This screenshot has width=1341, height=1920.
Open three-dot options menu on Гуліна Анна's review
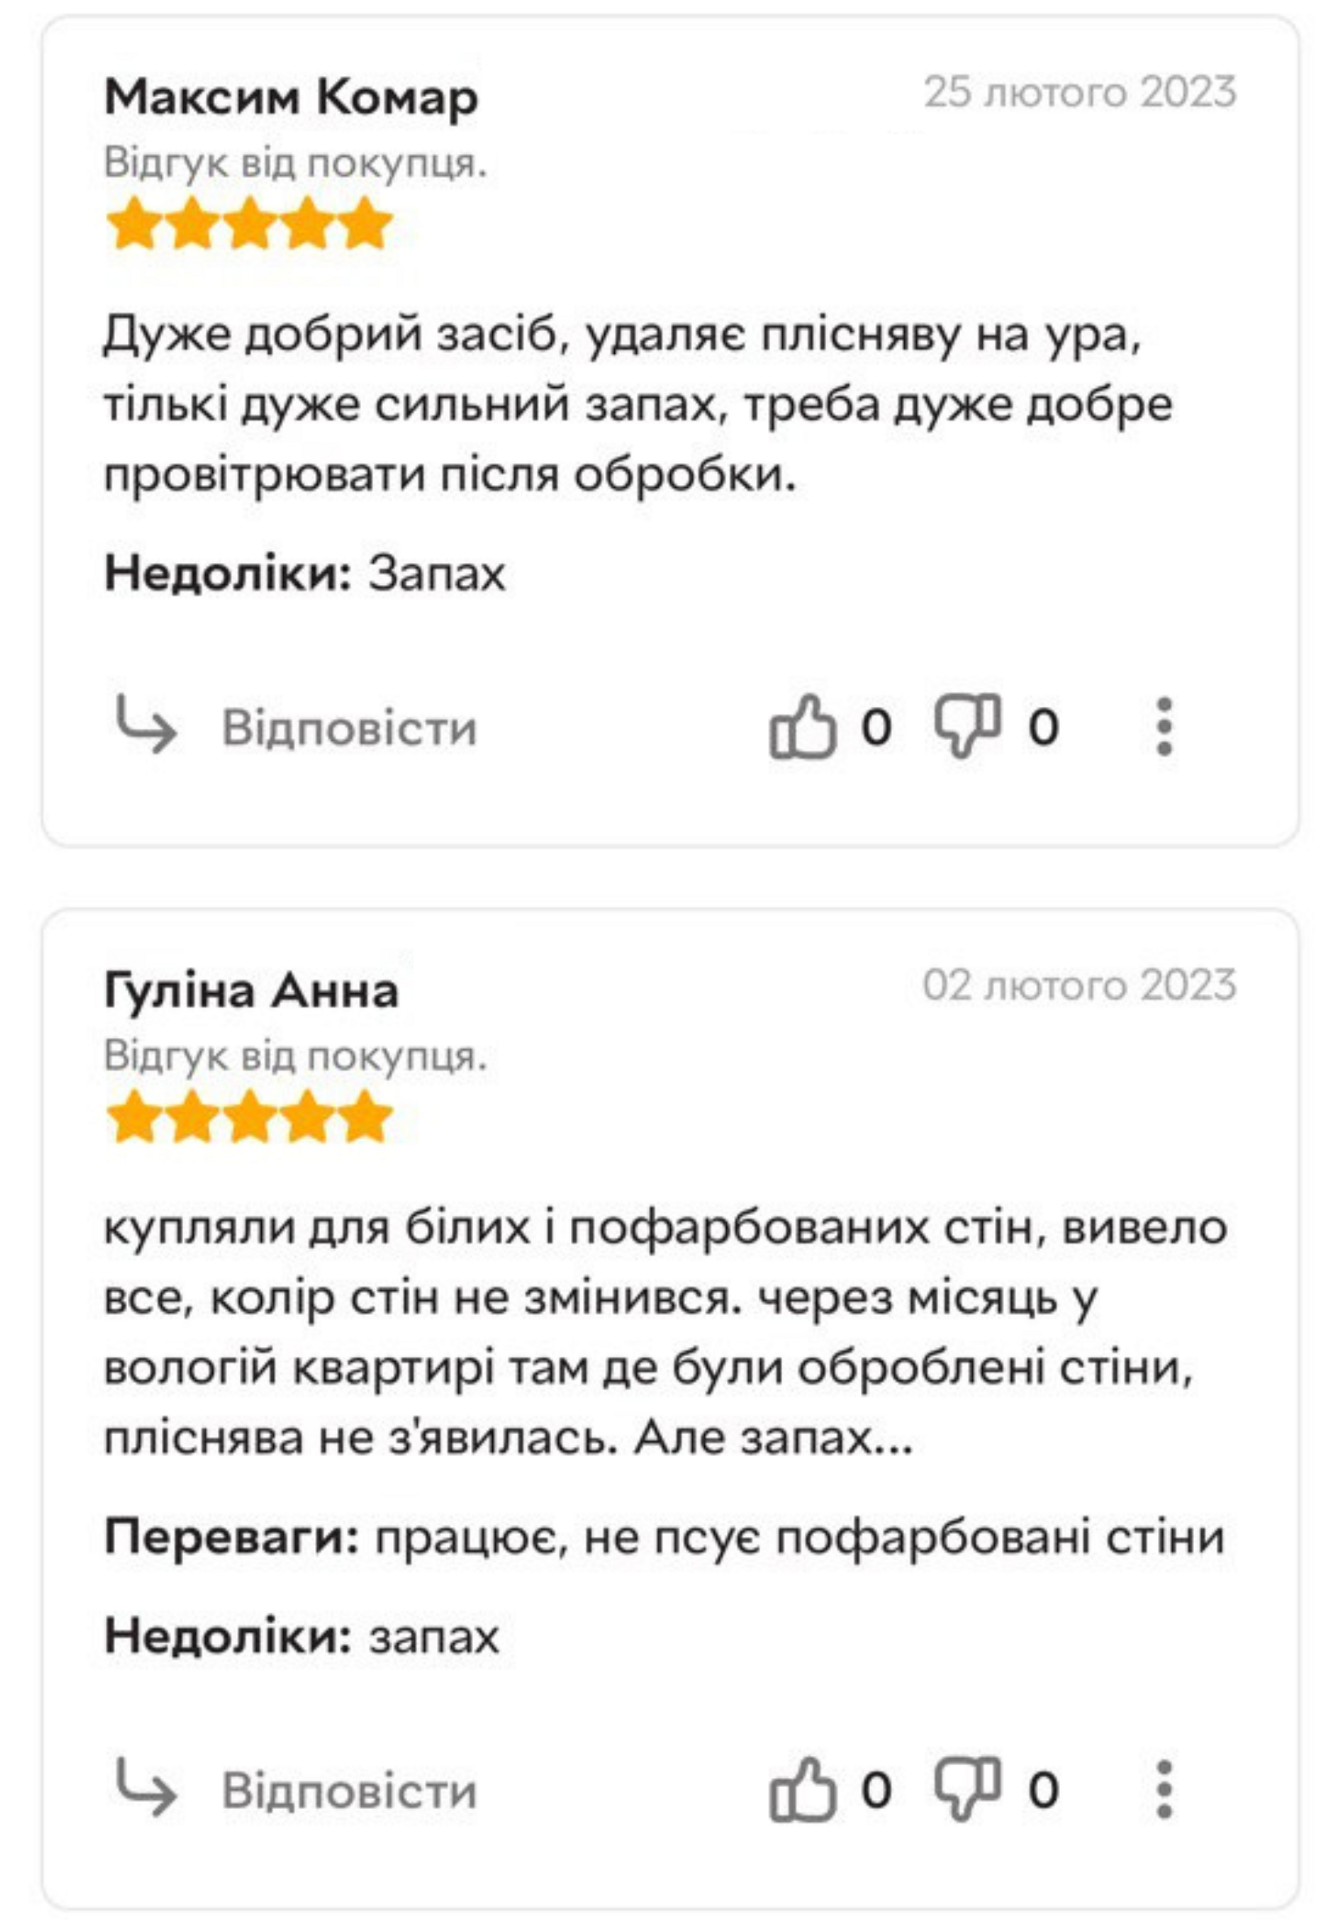[1163, 1789]
